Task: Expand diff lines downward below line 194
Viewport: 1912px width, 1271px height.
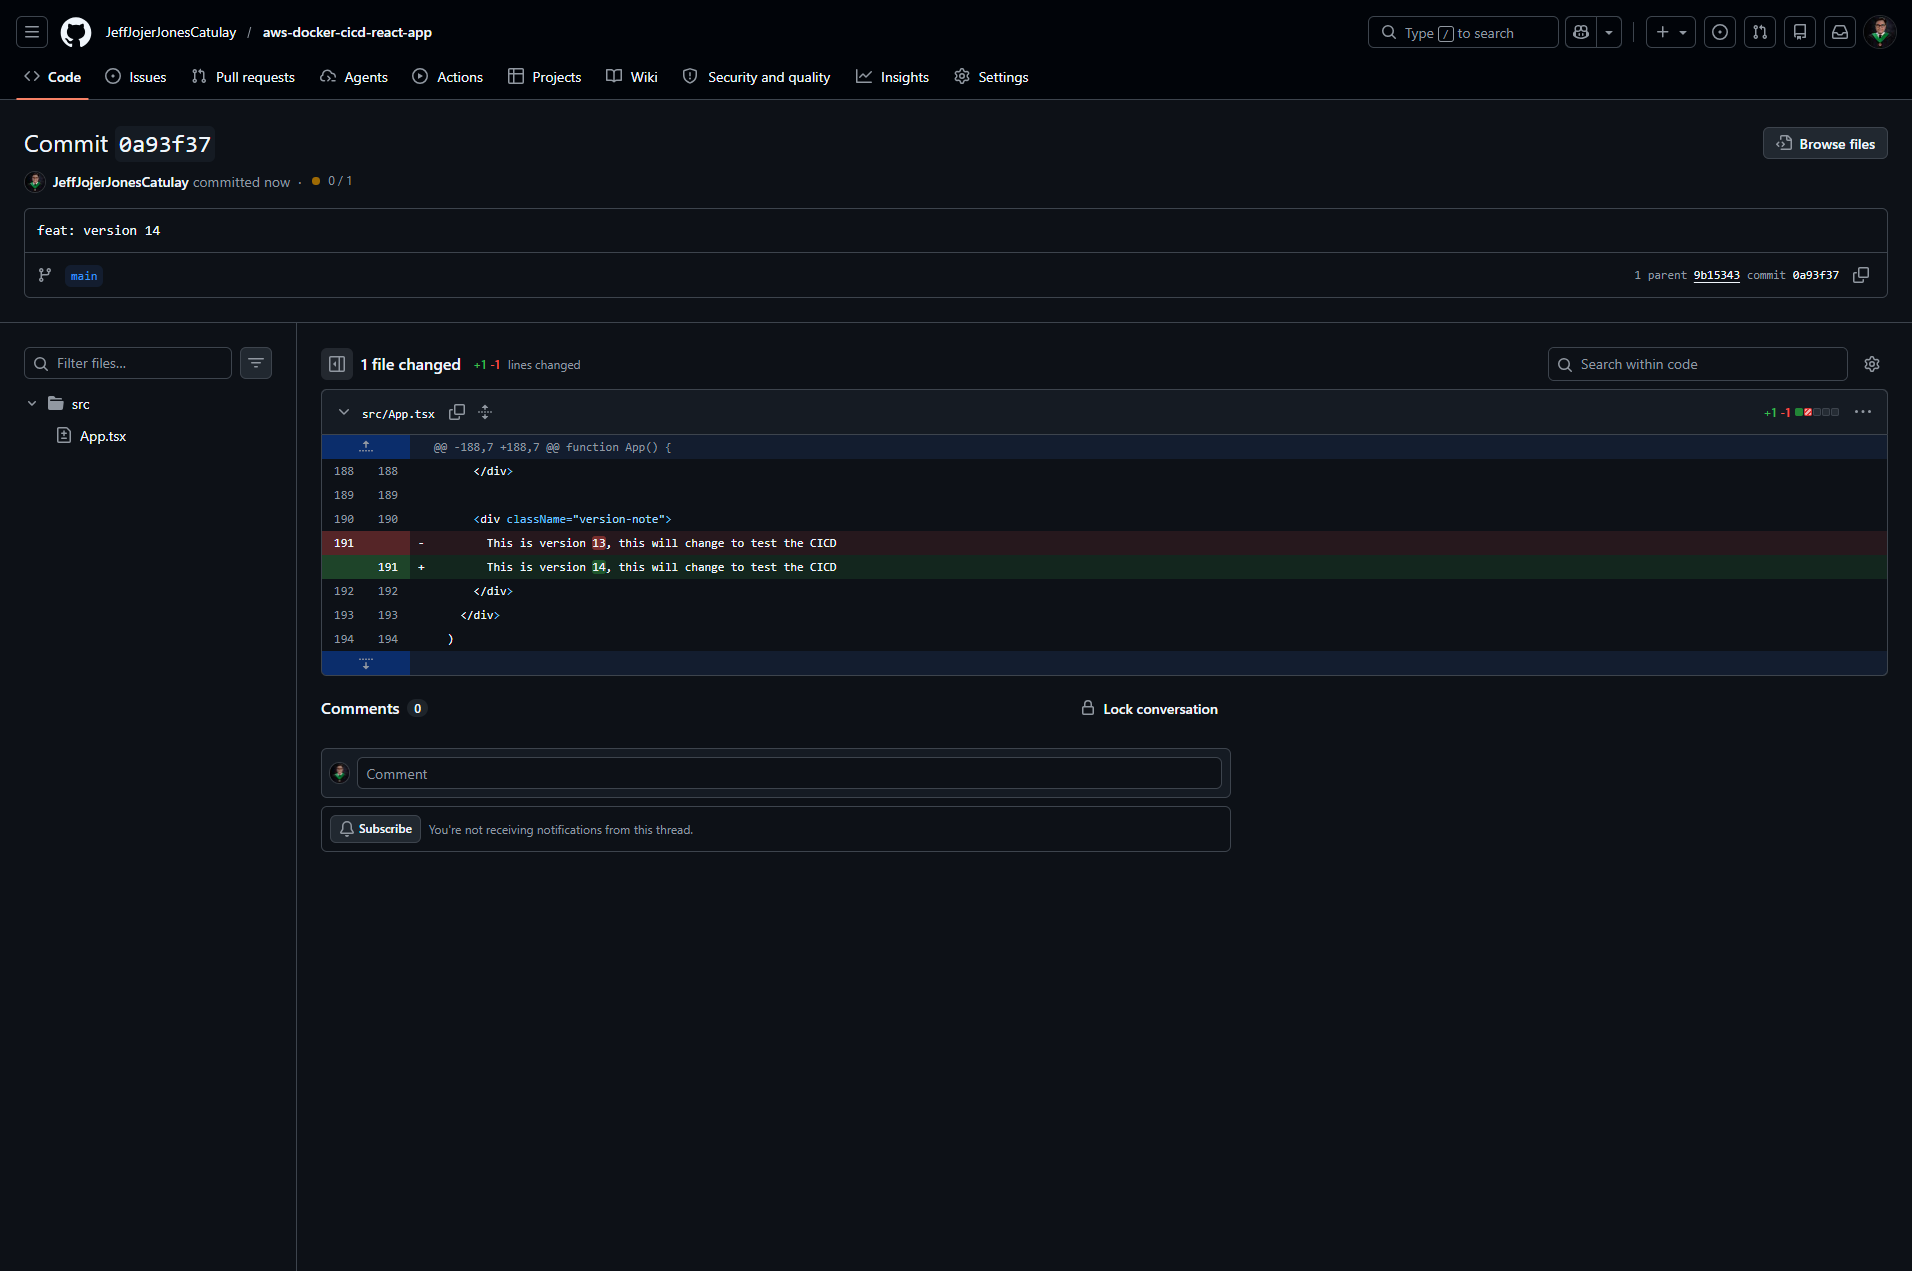Action: point(366,663)
